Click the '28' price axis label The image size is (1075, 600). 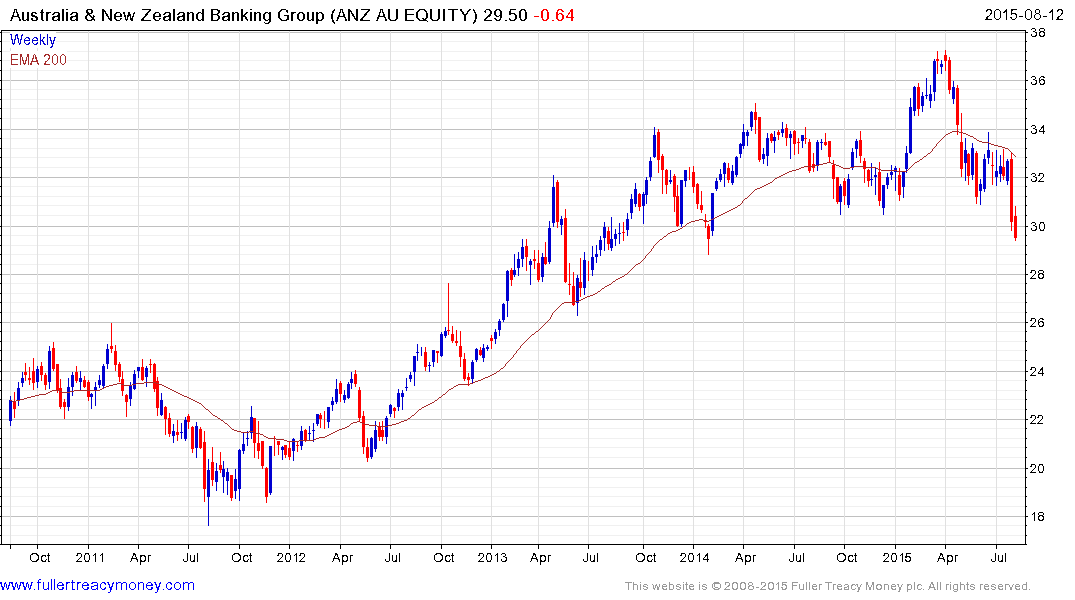pos(1037,275)
